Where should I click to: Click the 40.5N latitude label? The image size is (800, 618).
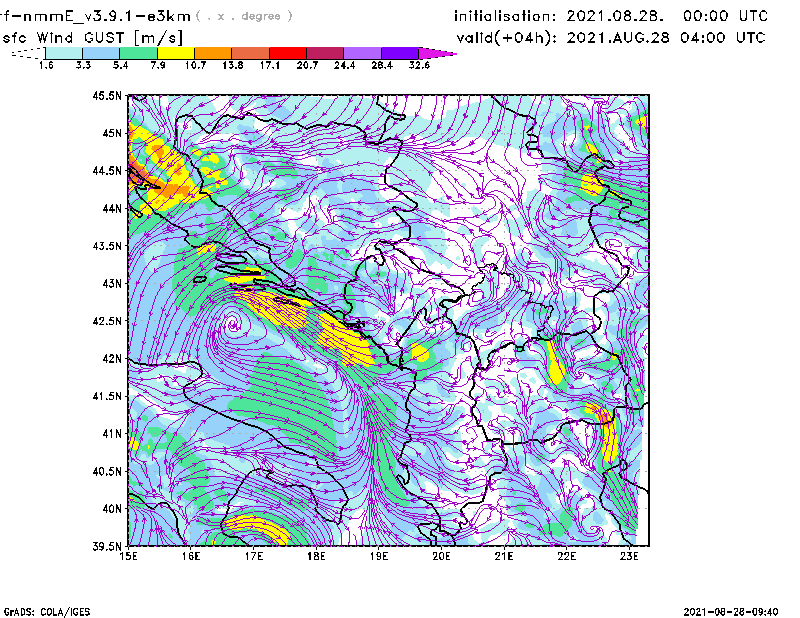coord(107,471)
